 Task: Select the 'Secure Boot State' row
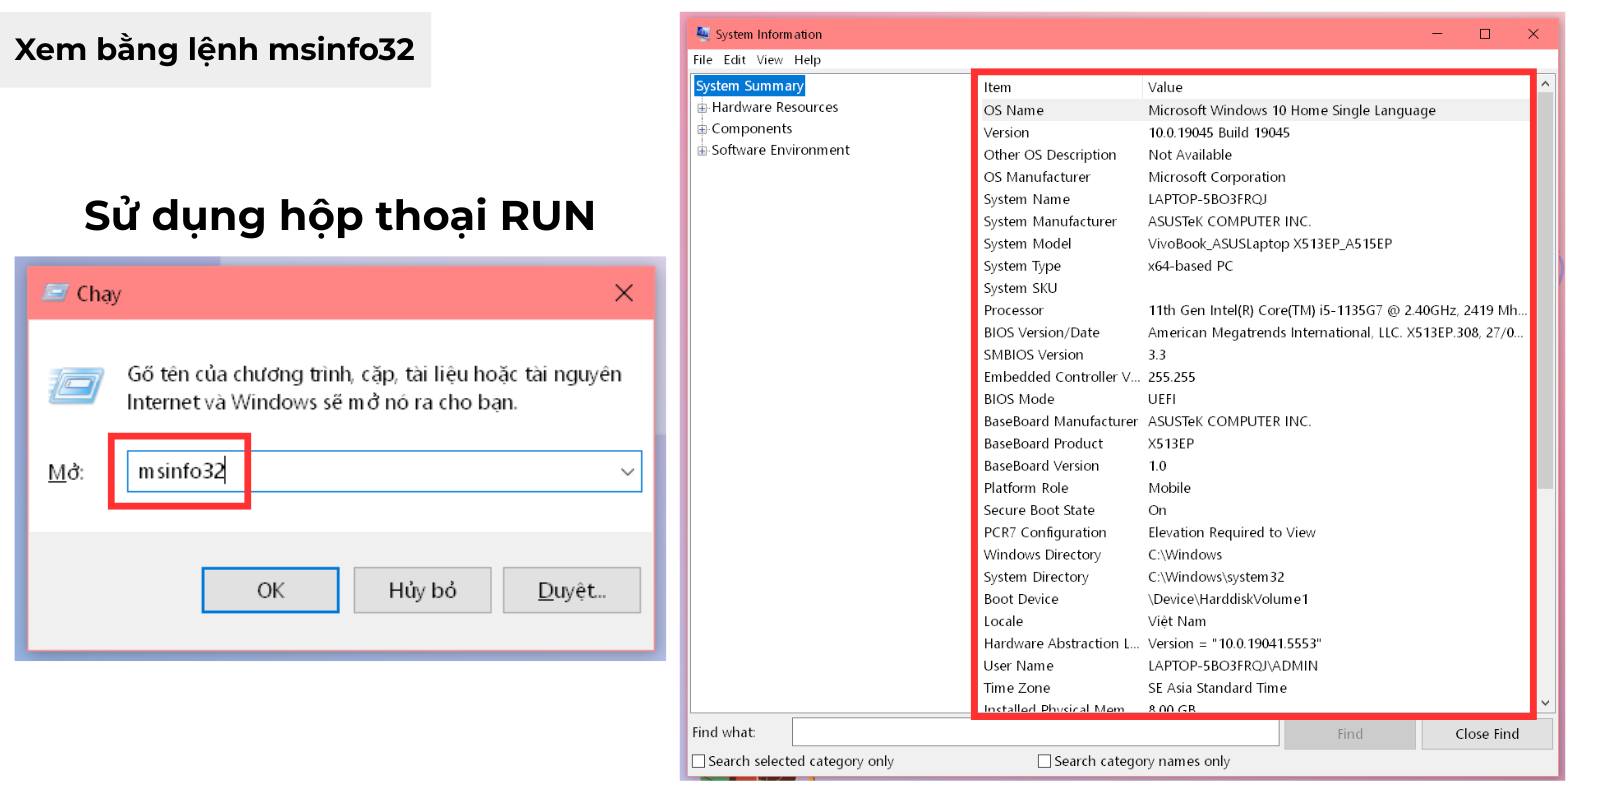1253,510
